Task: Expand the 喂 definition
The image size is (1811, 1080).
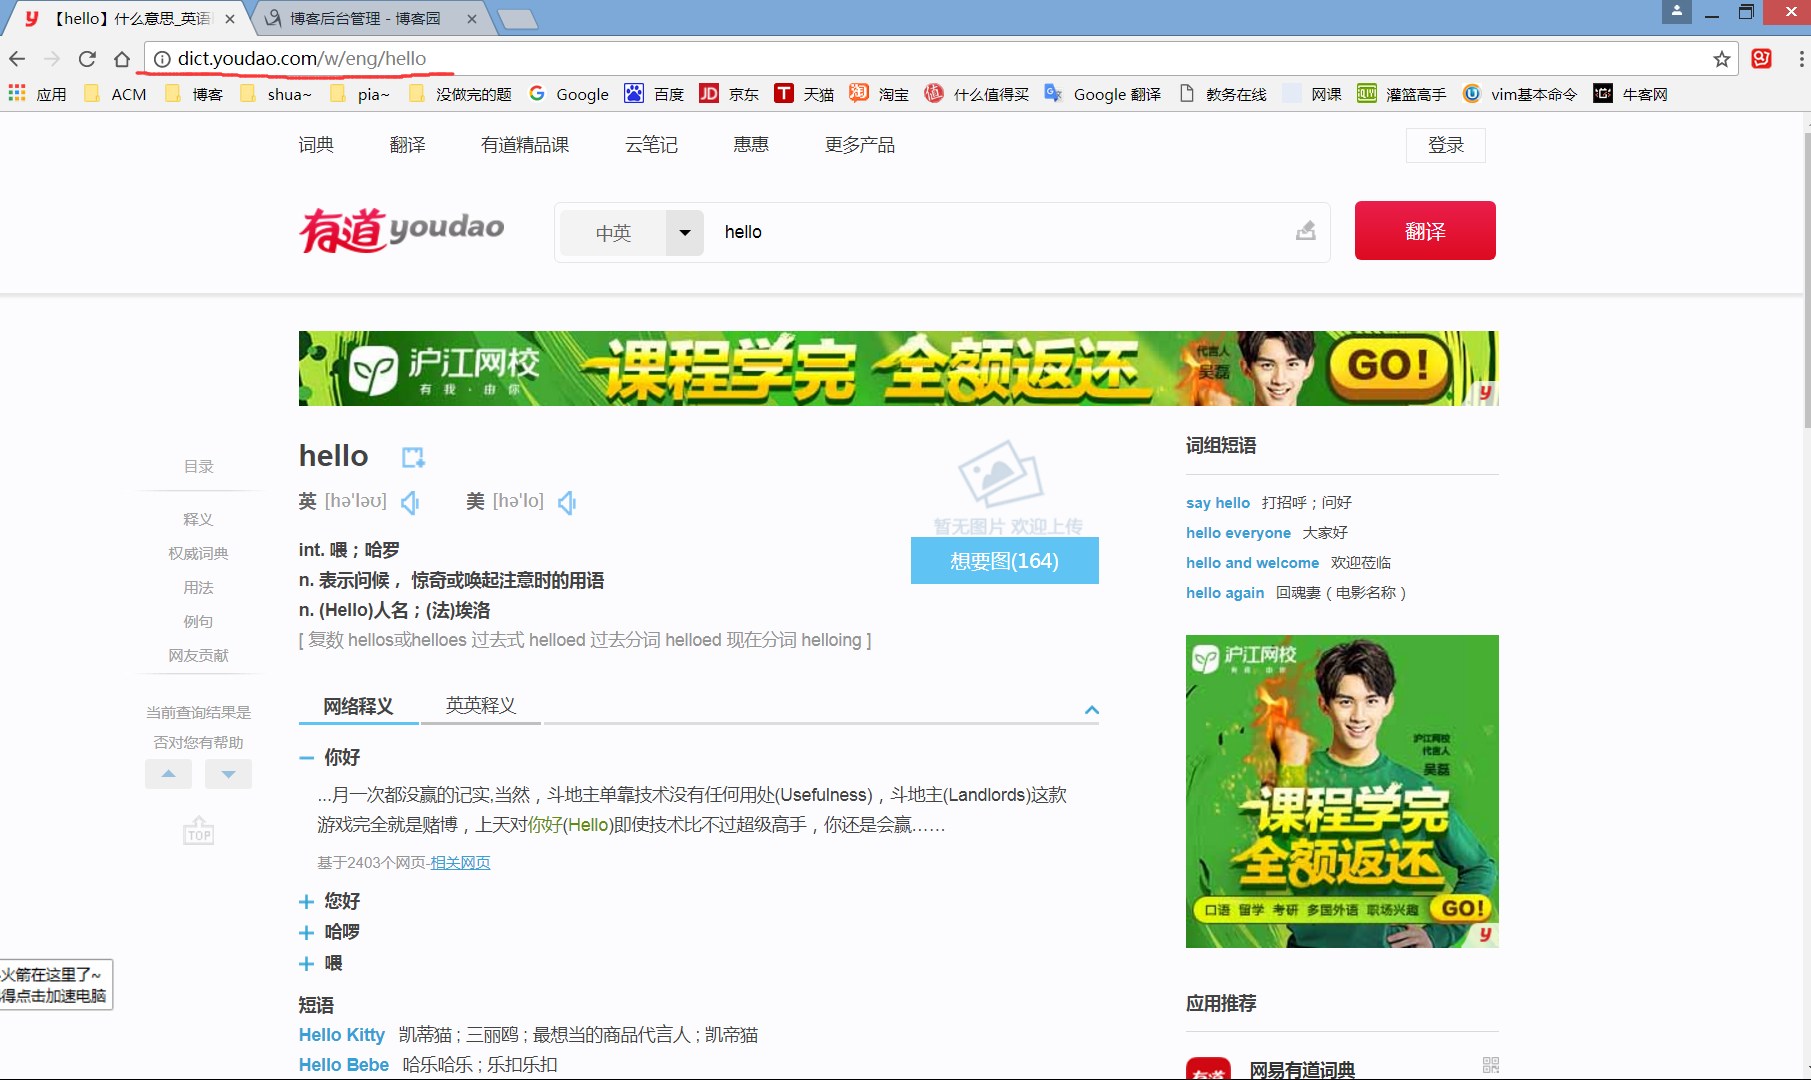Action: point(306,964)
